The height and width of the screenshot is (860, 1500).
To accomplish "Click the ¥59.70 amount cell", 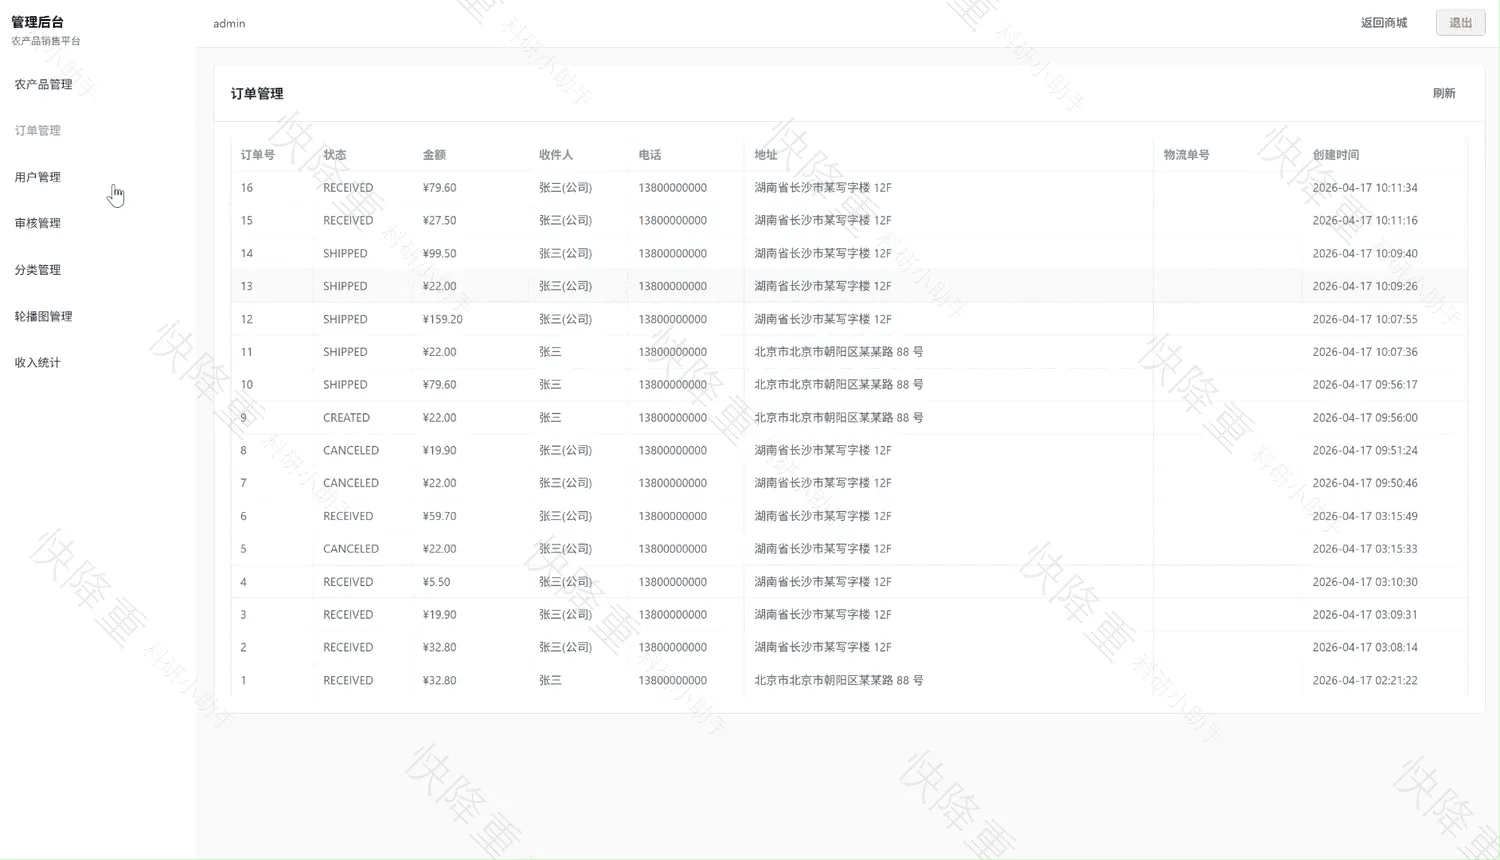I will [439, 516].
